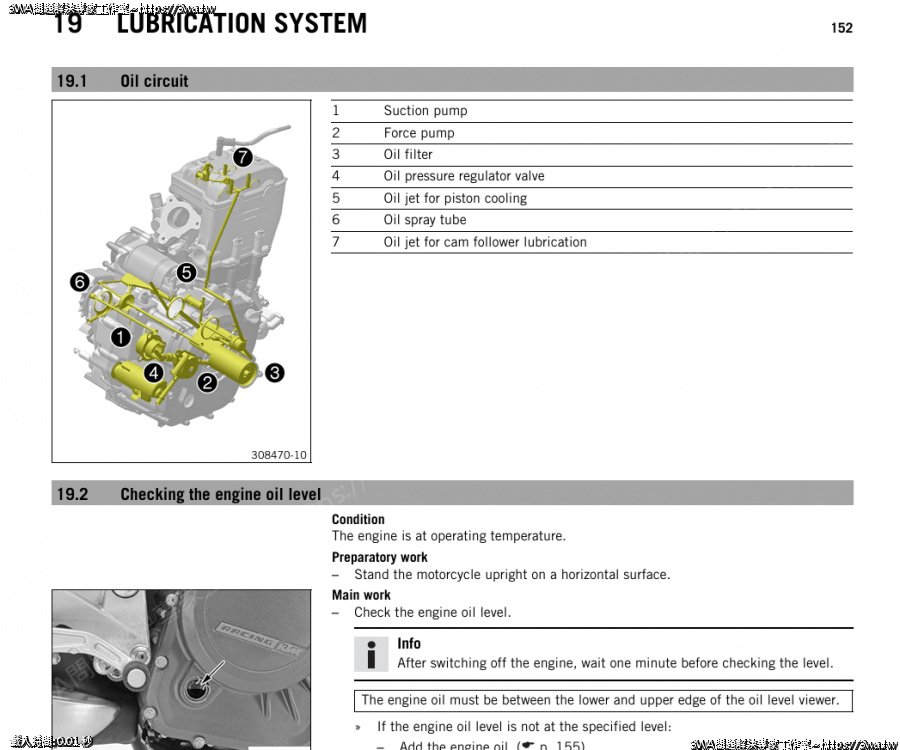The image size is (900, 750).
Task: Click the black arrow pointing at the oil viewer
Action: 213,673
